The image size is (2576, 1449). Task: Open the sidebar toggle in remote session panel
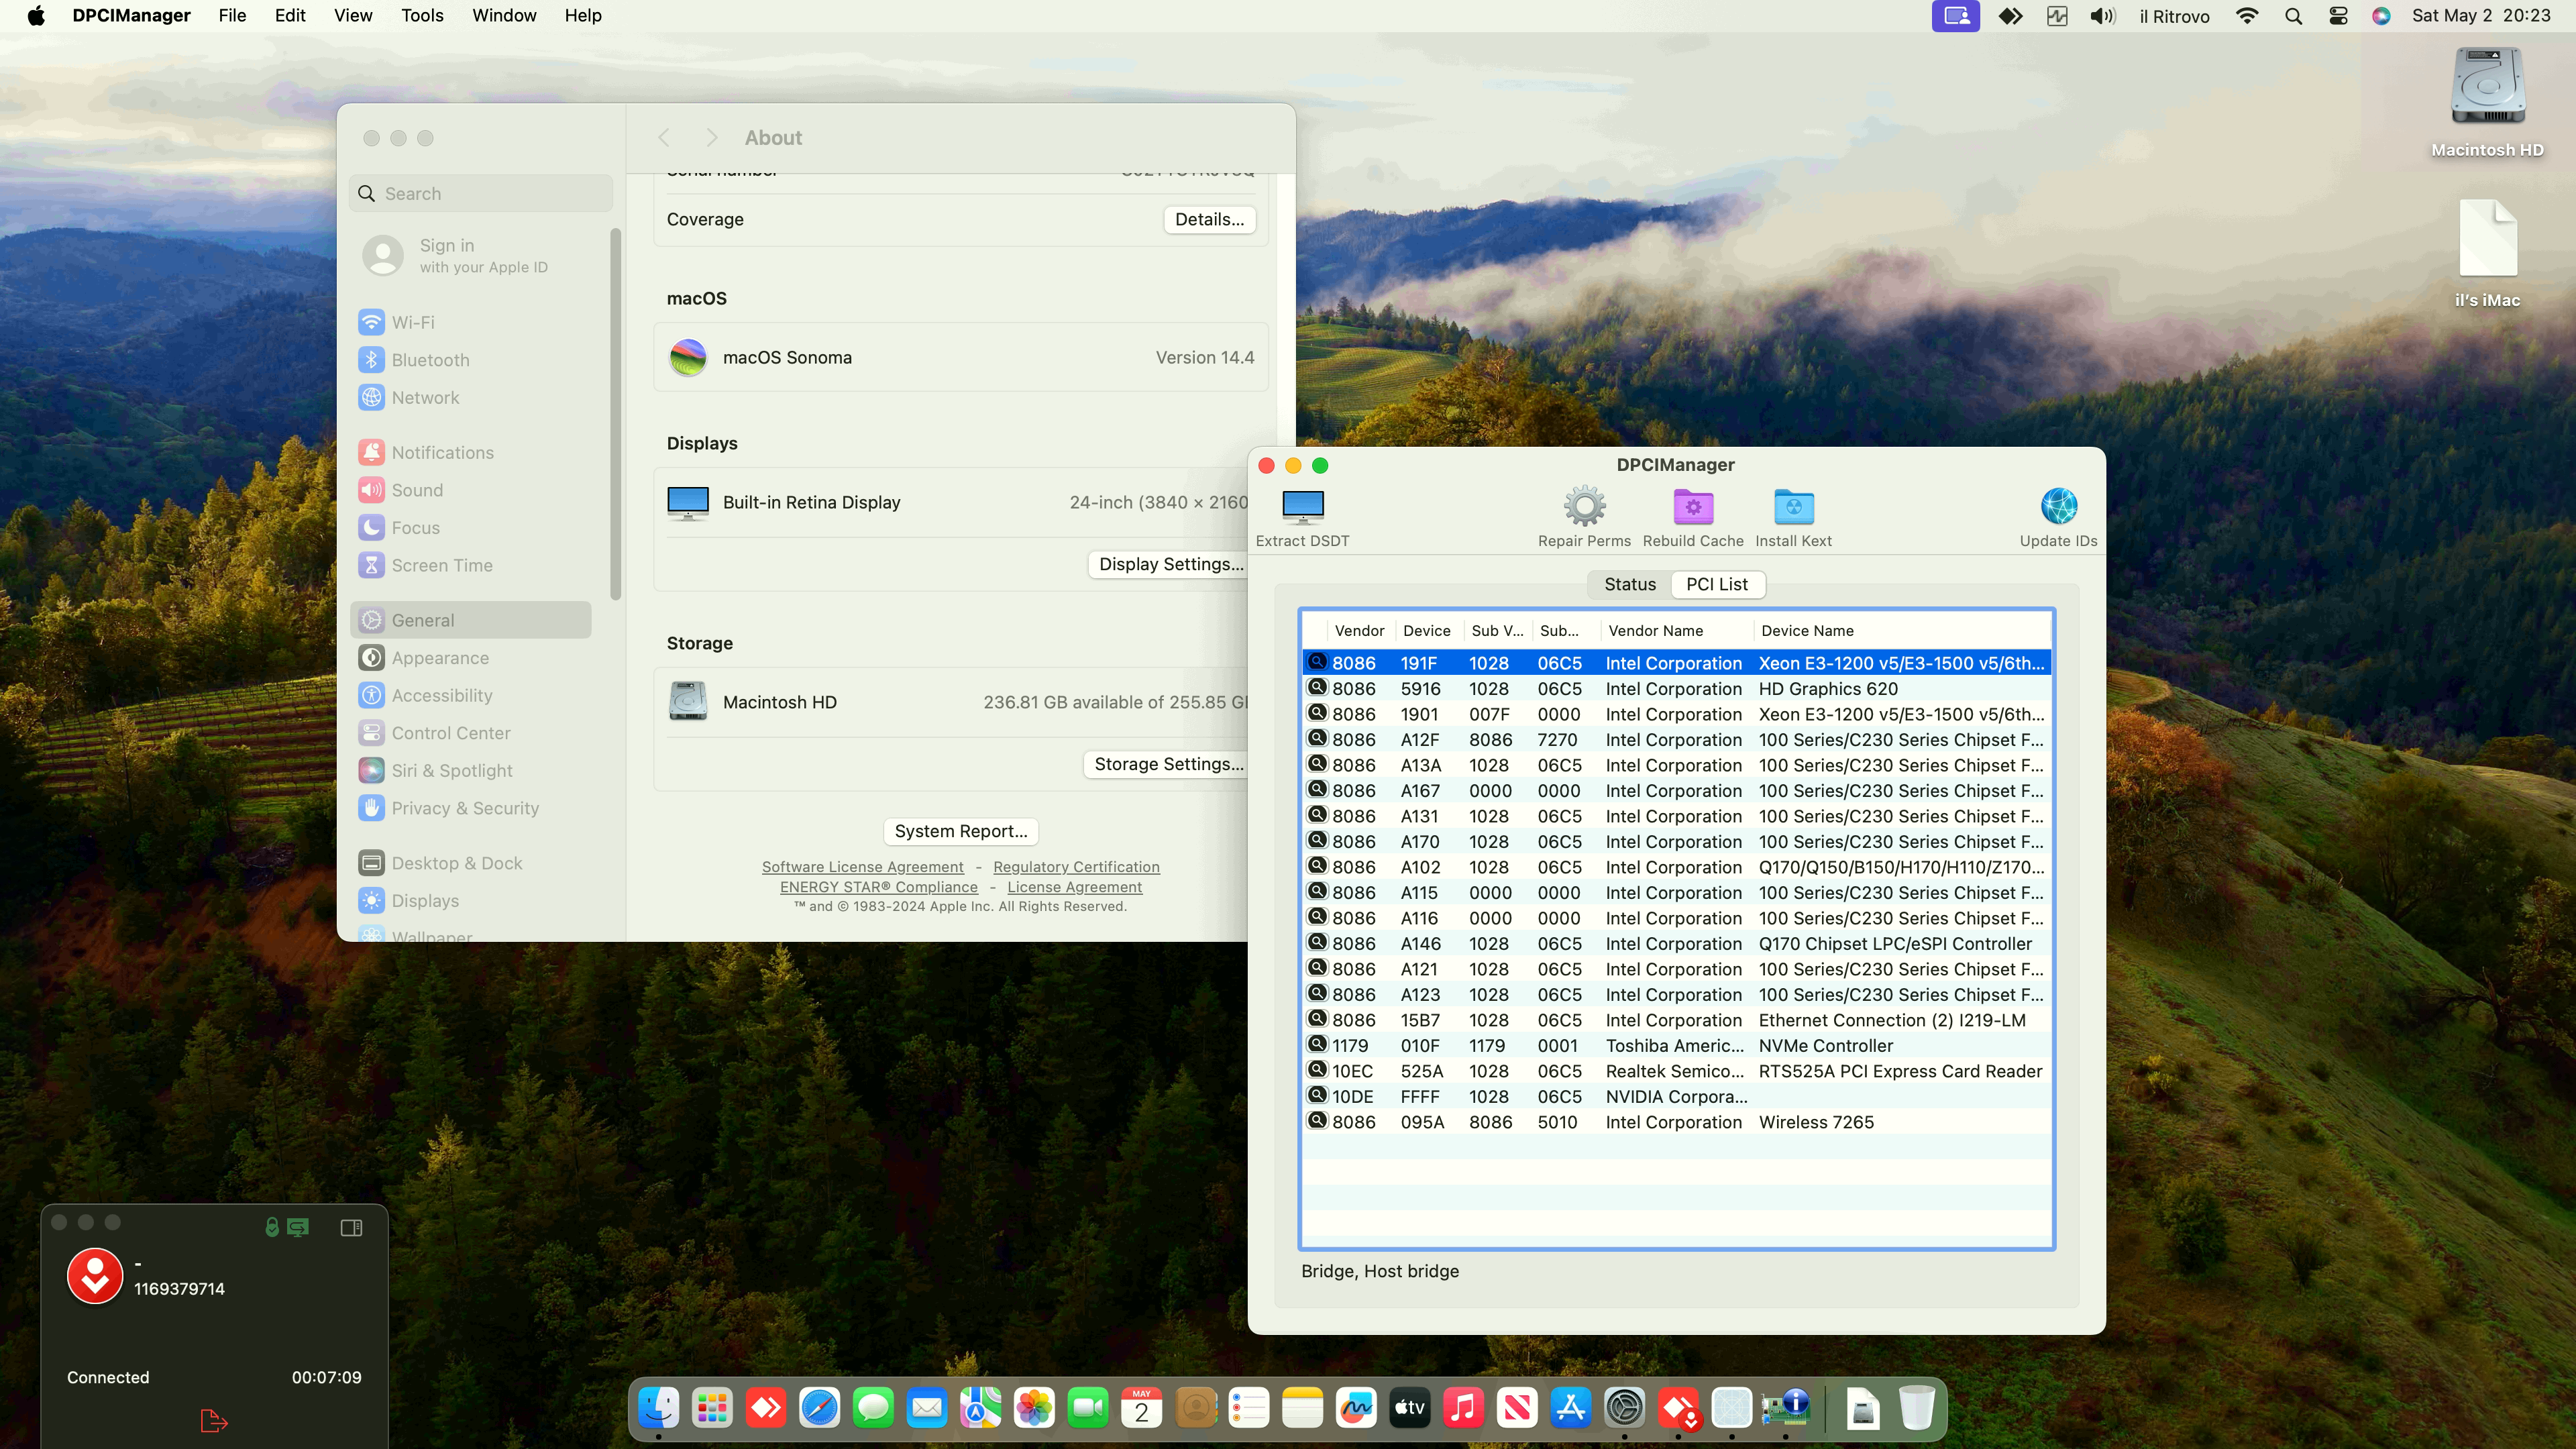pyautogui.click(x=351, y=1228)
